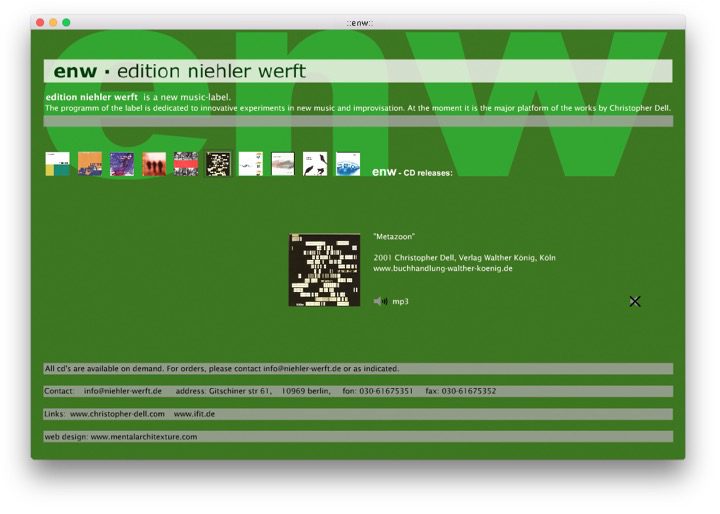Click the bold "edition niehler werft" intro text
The height and width of the screenshot is (514, 720).
tap(92, 97)
